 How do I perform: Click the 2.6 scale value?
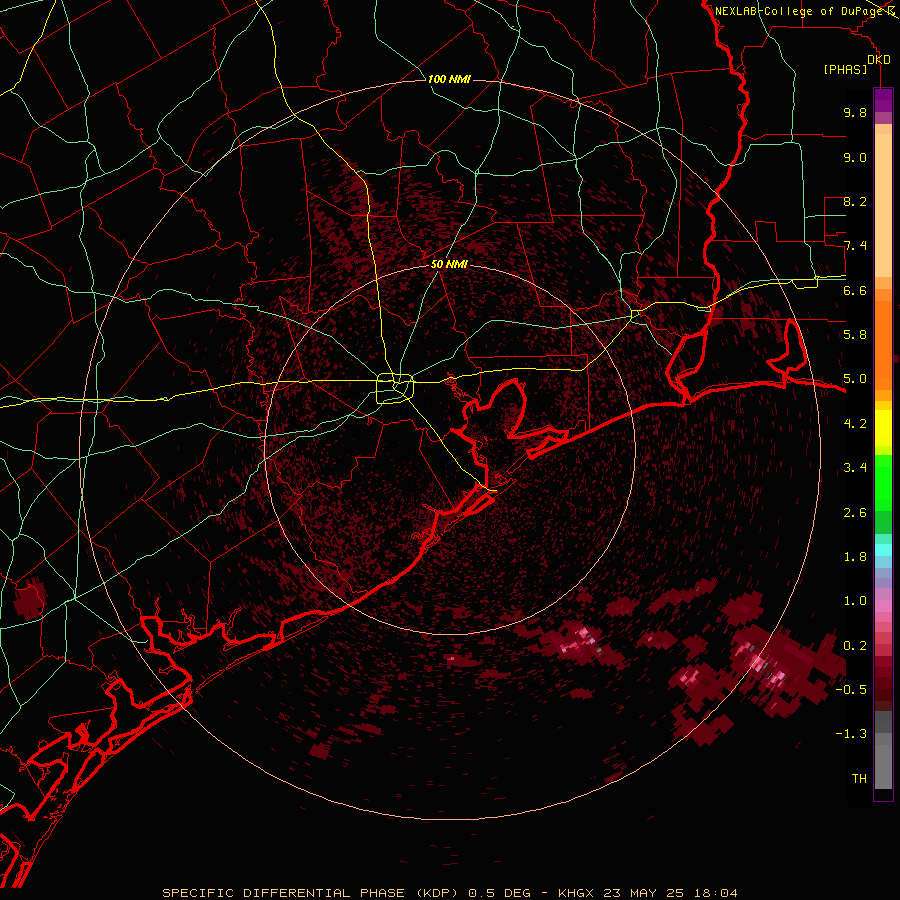(855, 513)
